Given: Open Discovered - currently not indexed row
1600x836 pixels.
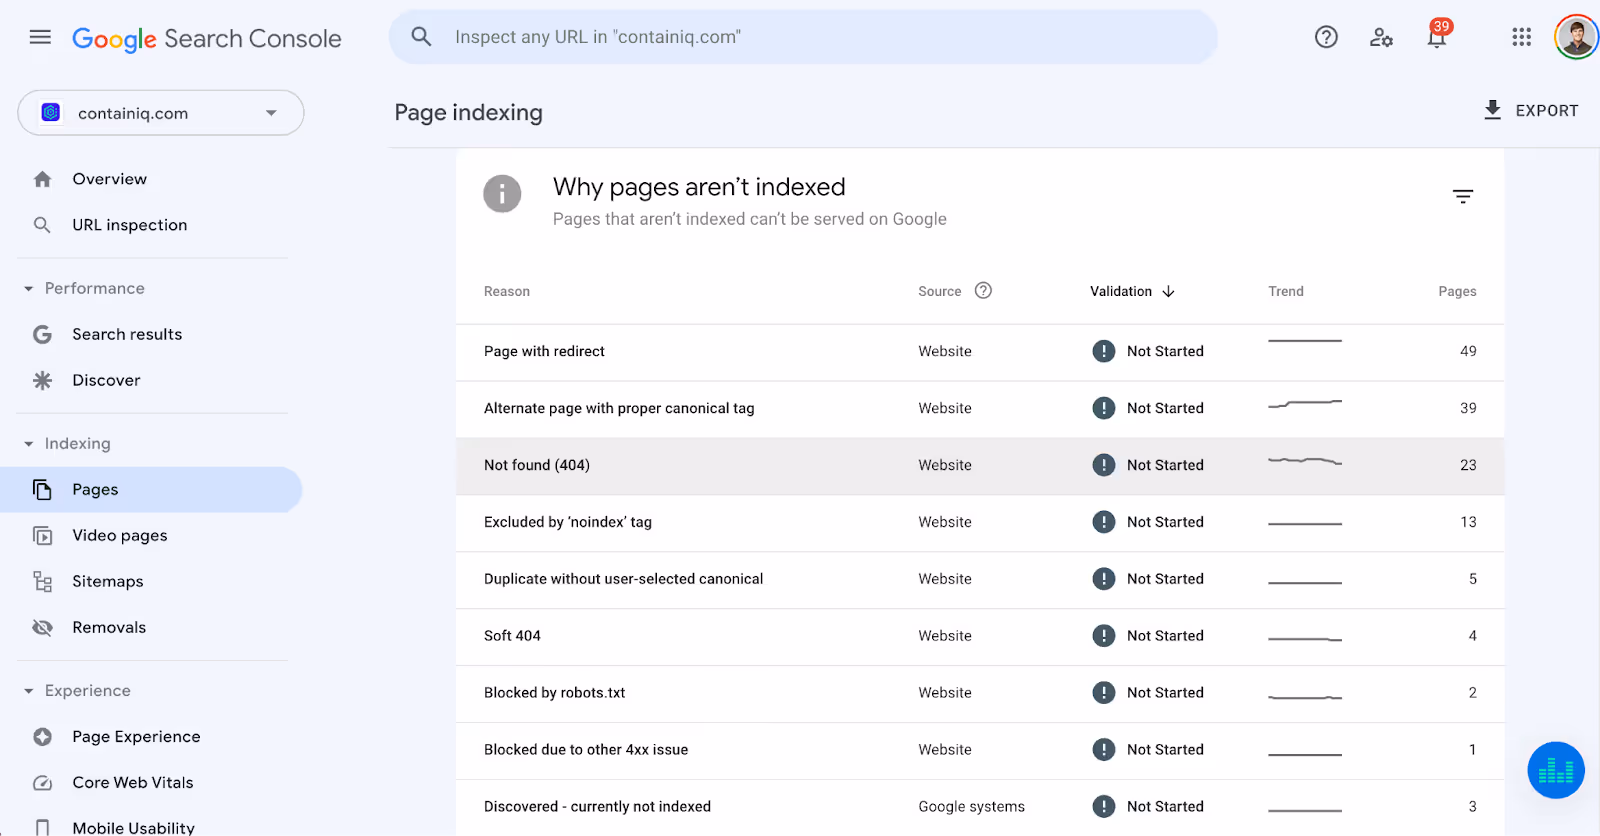Looking at the screenshot, I should click(980, 807).
